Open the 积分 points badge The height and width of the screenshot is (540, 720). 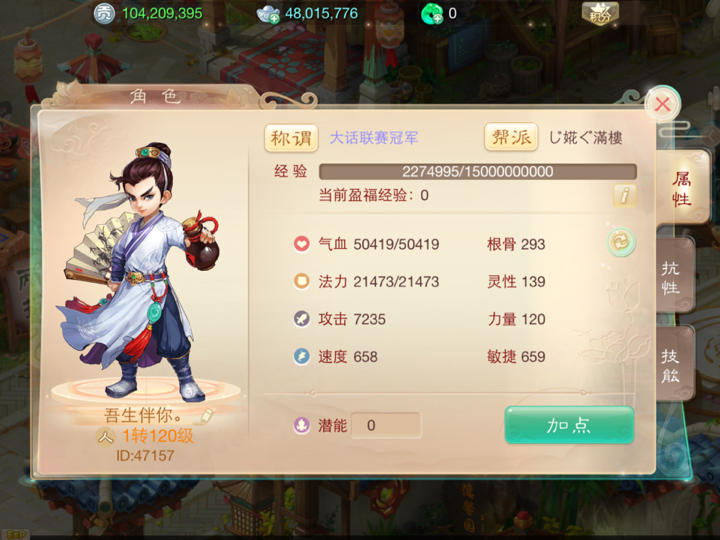600,14
